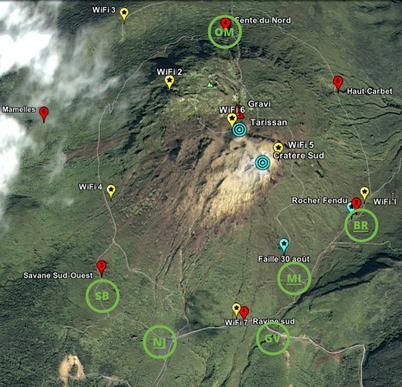Click the red Savane Sud-Ouest pin
This screenshot has width=402, height=387.
[101, 268]
